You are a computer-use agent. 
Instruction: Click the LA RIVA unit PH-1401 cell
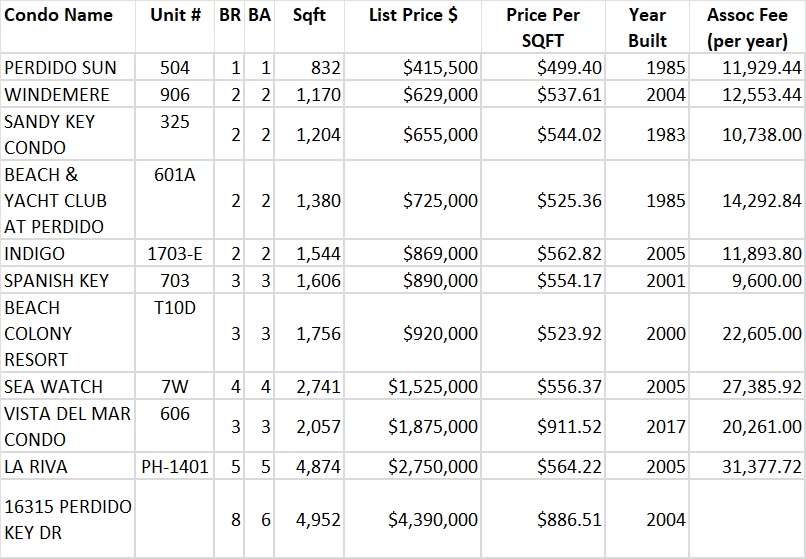point(174,466)
